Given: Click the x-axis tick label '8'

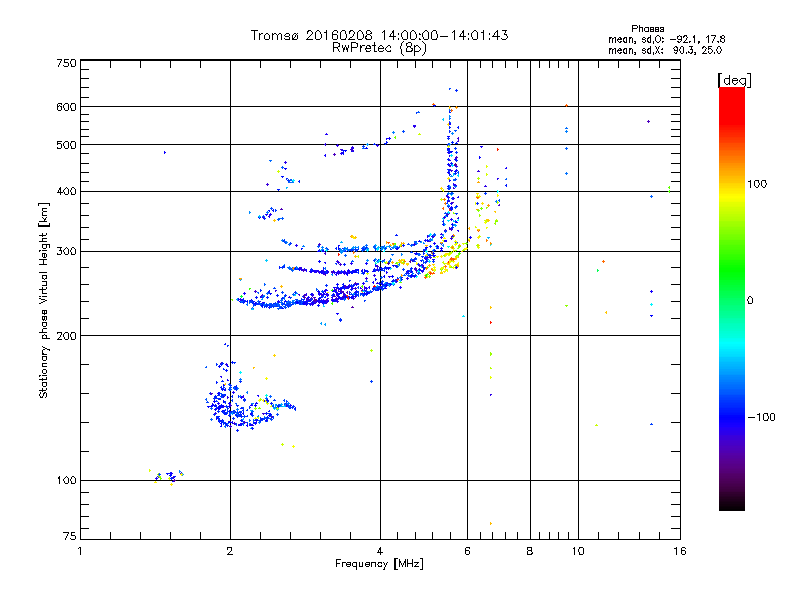Looking at the screenshot, I should 530,551.
